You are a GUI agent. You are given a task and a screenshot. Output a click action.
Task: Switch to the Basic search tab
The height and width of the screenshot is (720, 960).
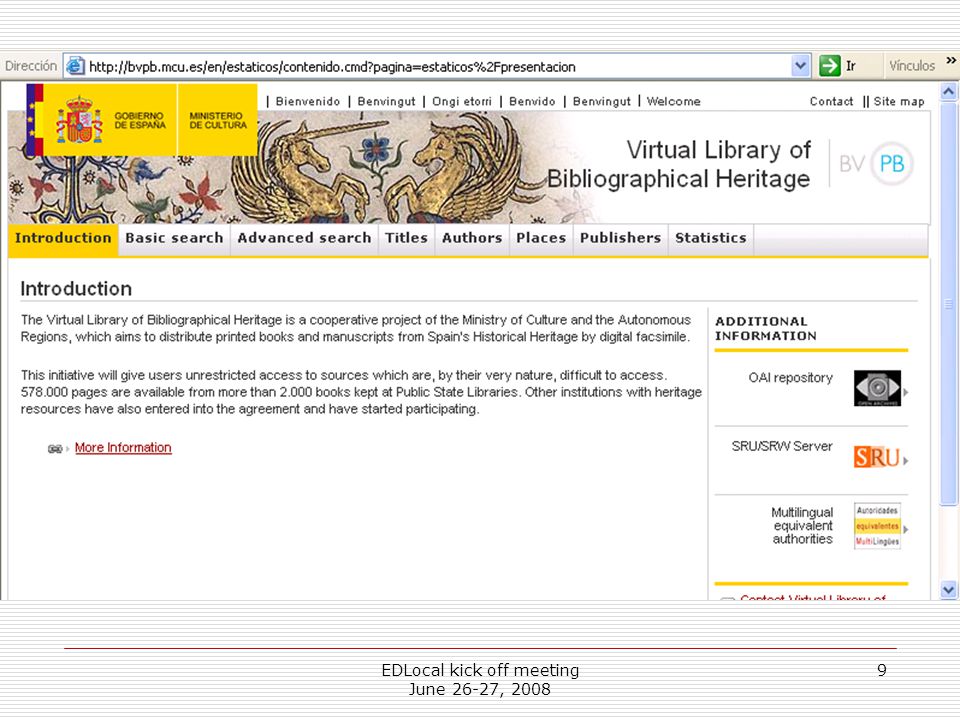pyautogui.click(x=174, y=238)
